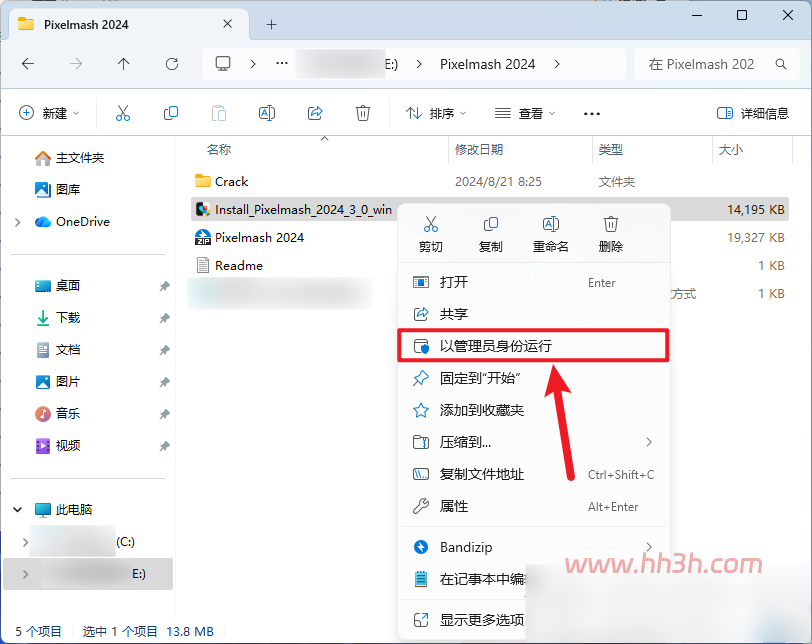Click the context menu 剪切 scissors icon

430,224
